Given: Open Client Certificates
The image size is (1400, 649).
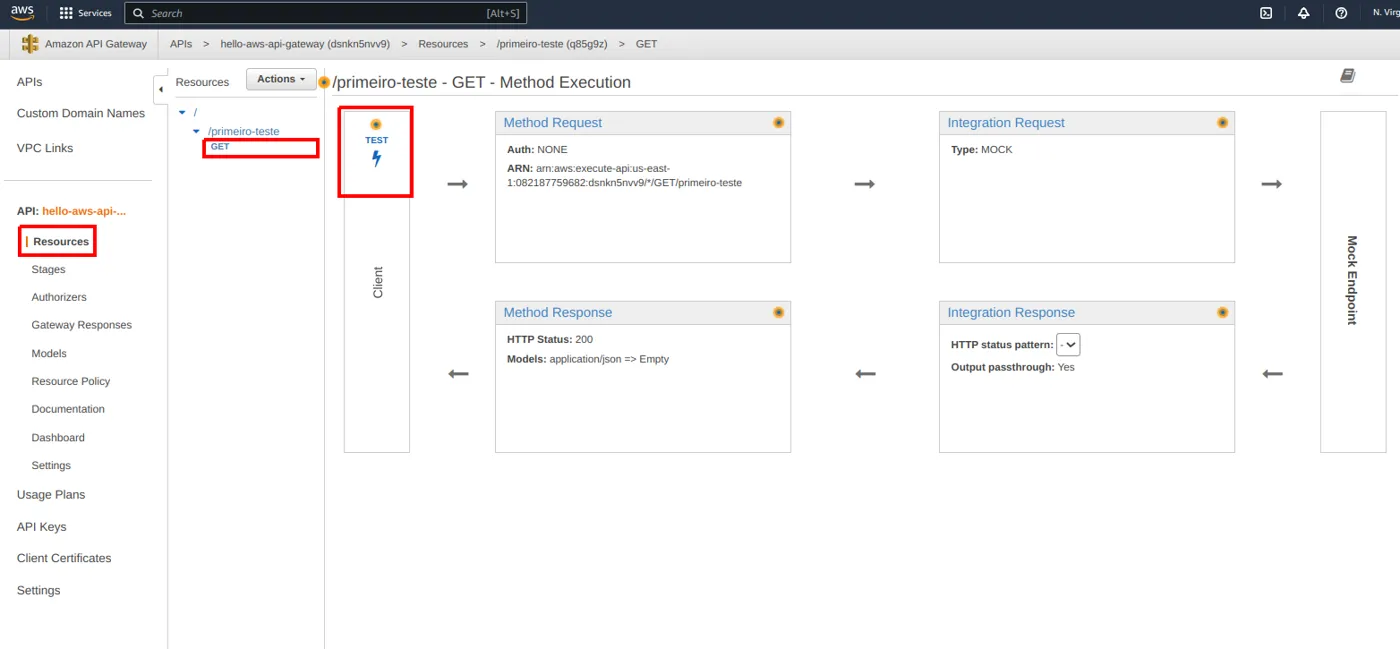Looking at the screenshot, I should point(64,558).
